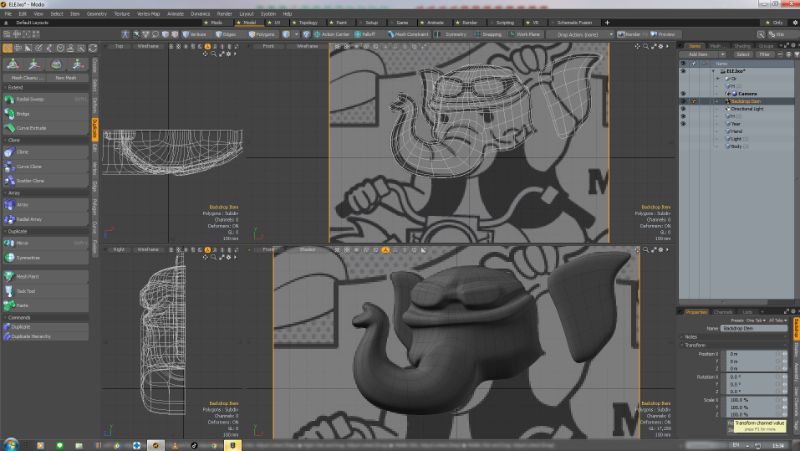The width and height of the screenshot is (800, 451).
Task: Open the Falloff options
Action: [365, 34]
